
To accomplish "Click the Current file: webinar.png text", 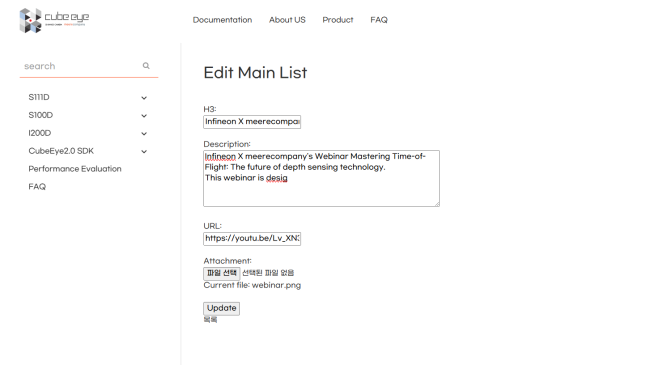I will [x=252, y=285].
